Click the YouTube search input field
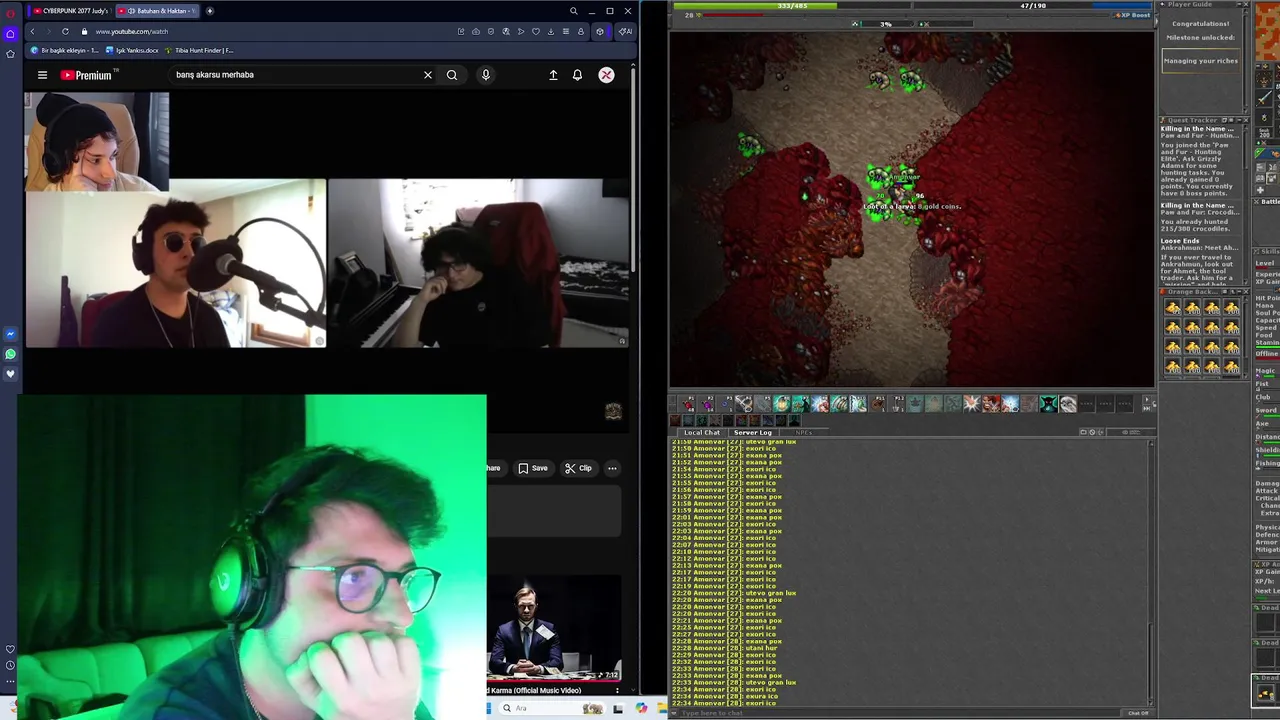 [295, 75]
